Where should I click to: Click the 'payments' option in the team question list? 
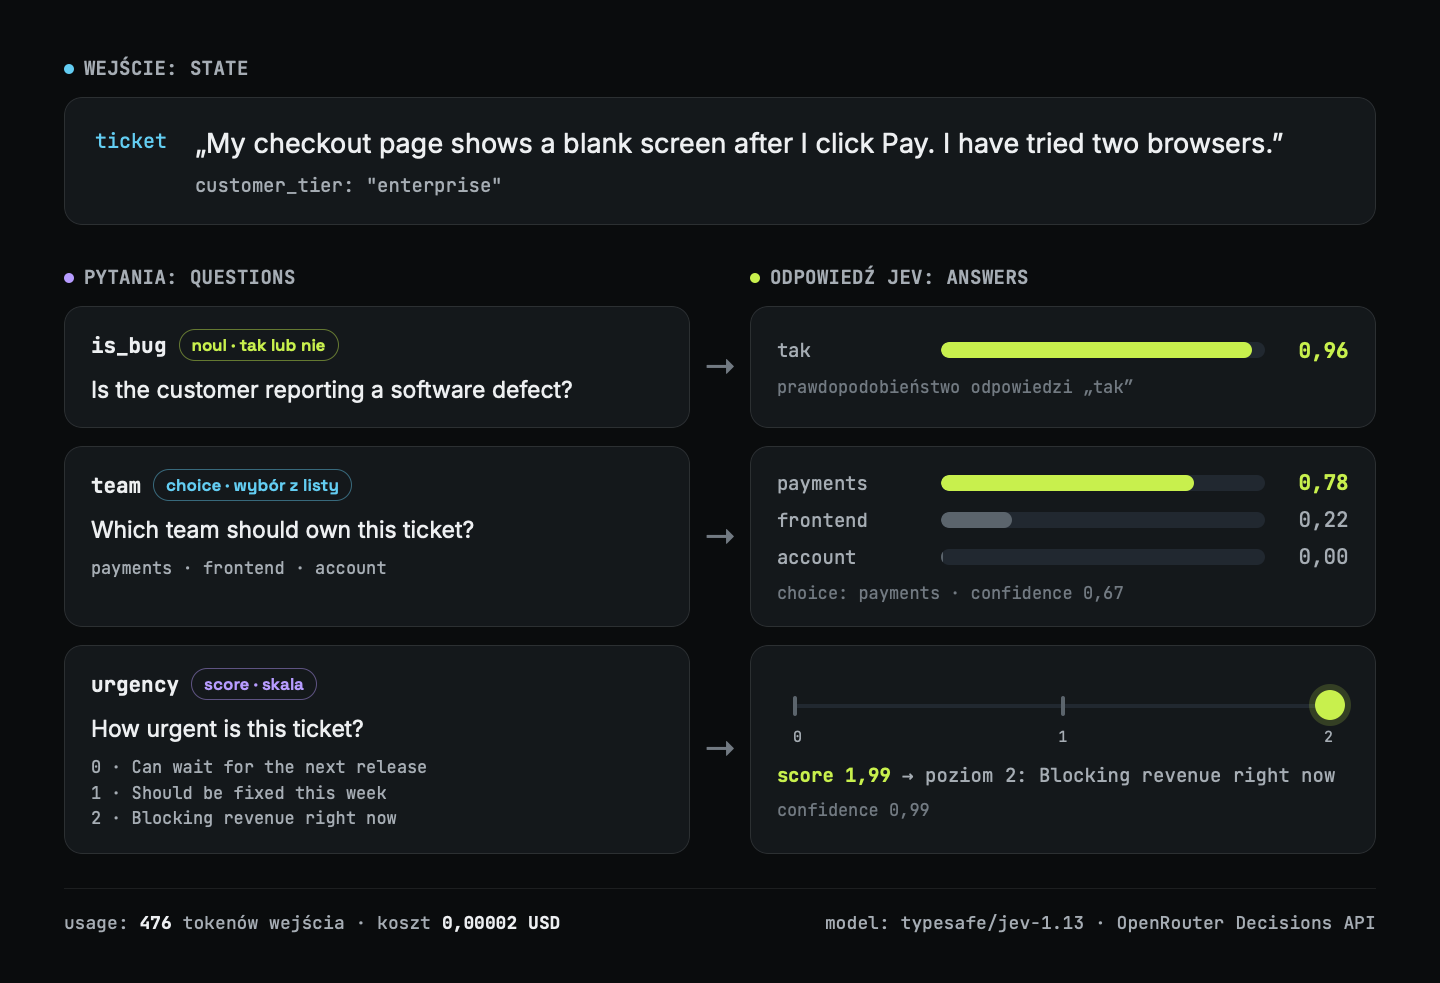[x=131, y=568]
